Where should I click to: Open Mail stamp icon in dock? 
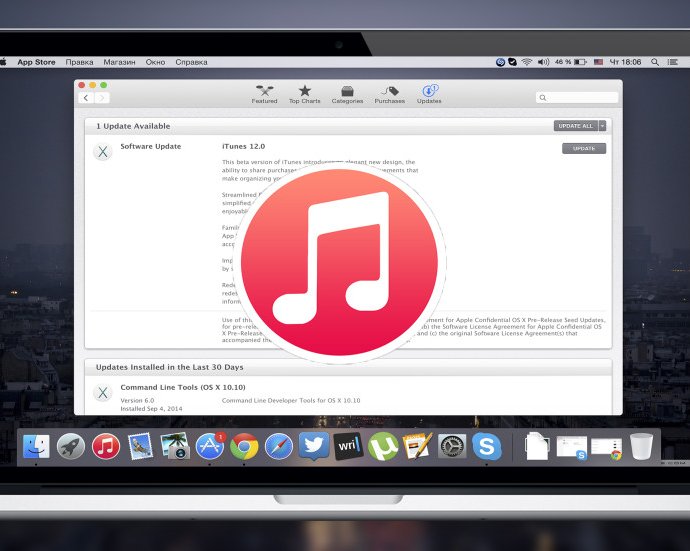pos(140,446)
